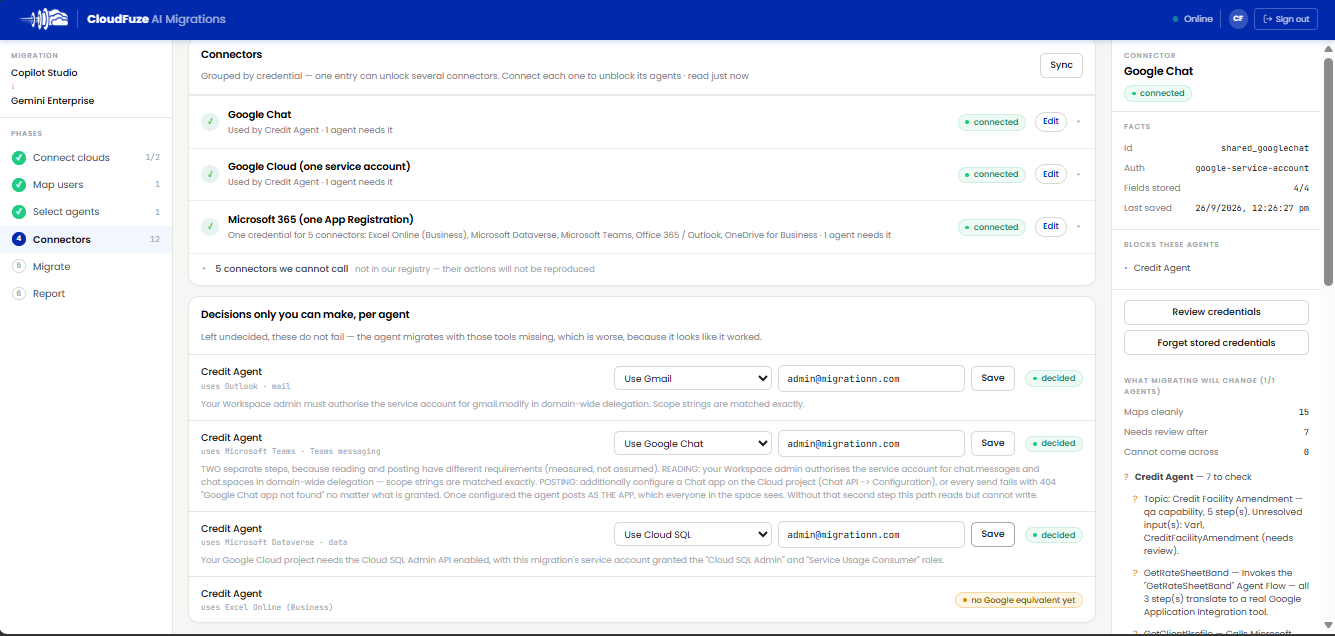The width and height of the screenshot is (1335, 636).
Task: Click the green check beside Map users
Action: (19, 185)
